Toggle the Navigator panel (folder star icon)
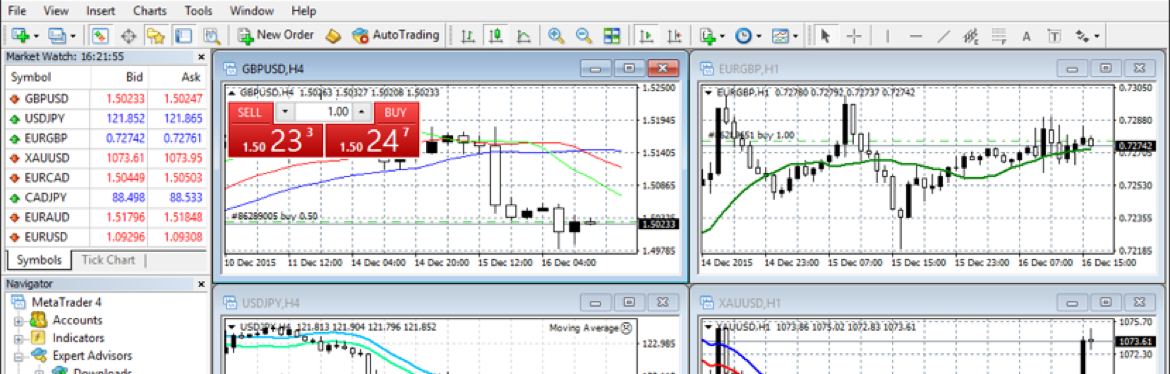The height and width of the screenshot is (374, 1170). 155,35
